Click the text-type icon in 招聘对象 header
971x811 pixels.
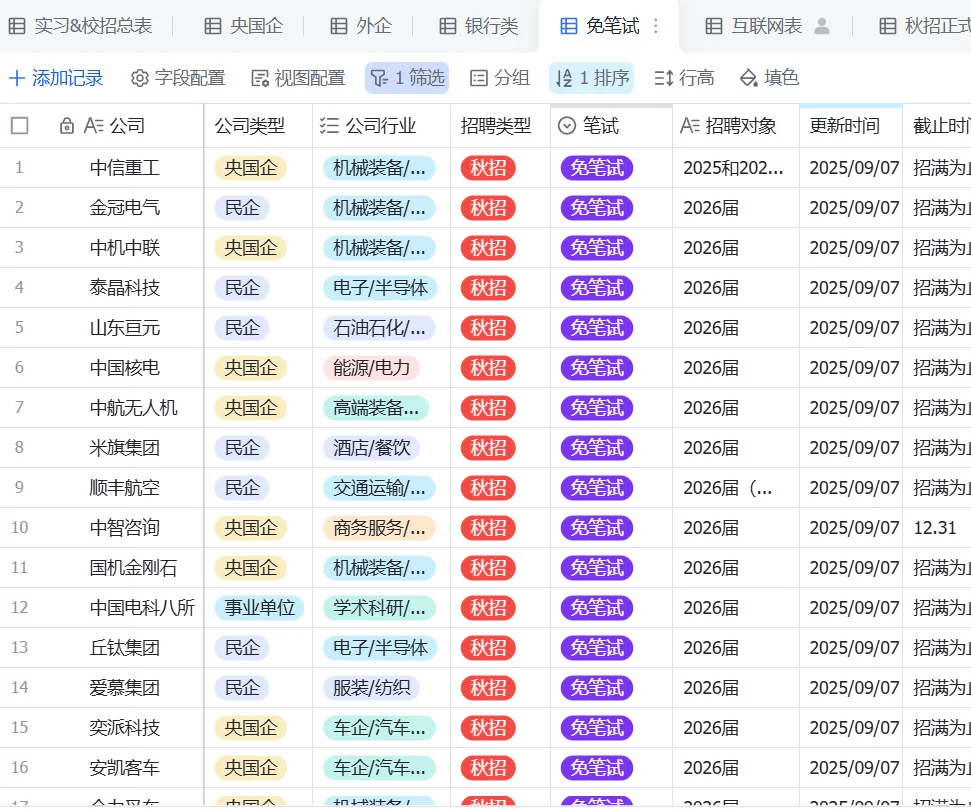point(690,126)
